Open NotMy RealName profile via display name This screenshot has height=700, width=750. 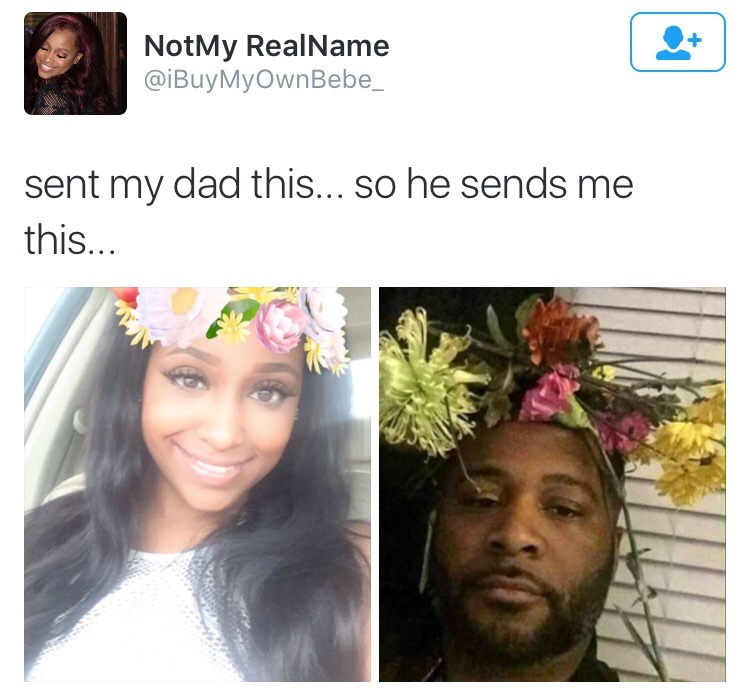(266, 46)
